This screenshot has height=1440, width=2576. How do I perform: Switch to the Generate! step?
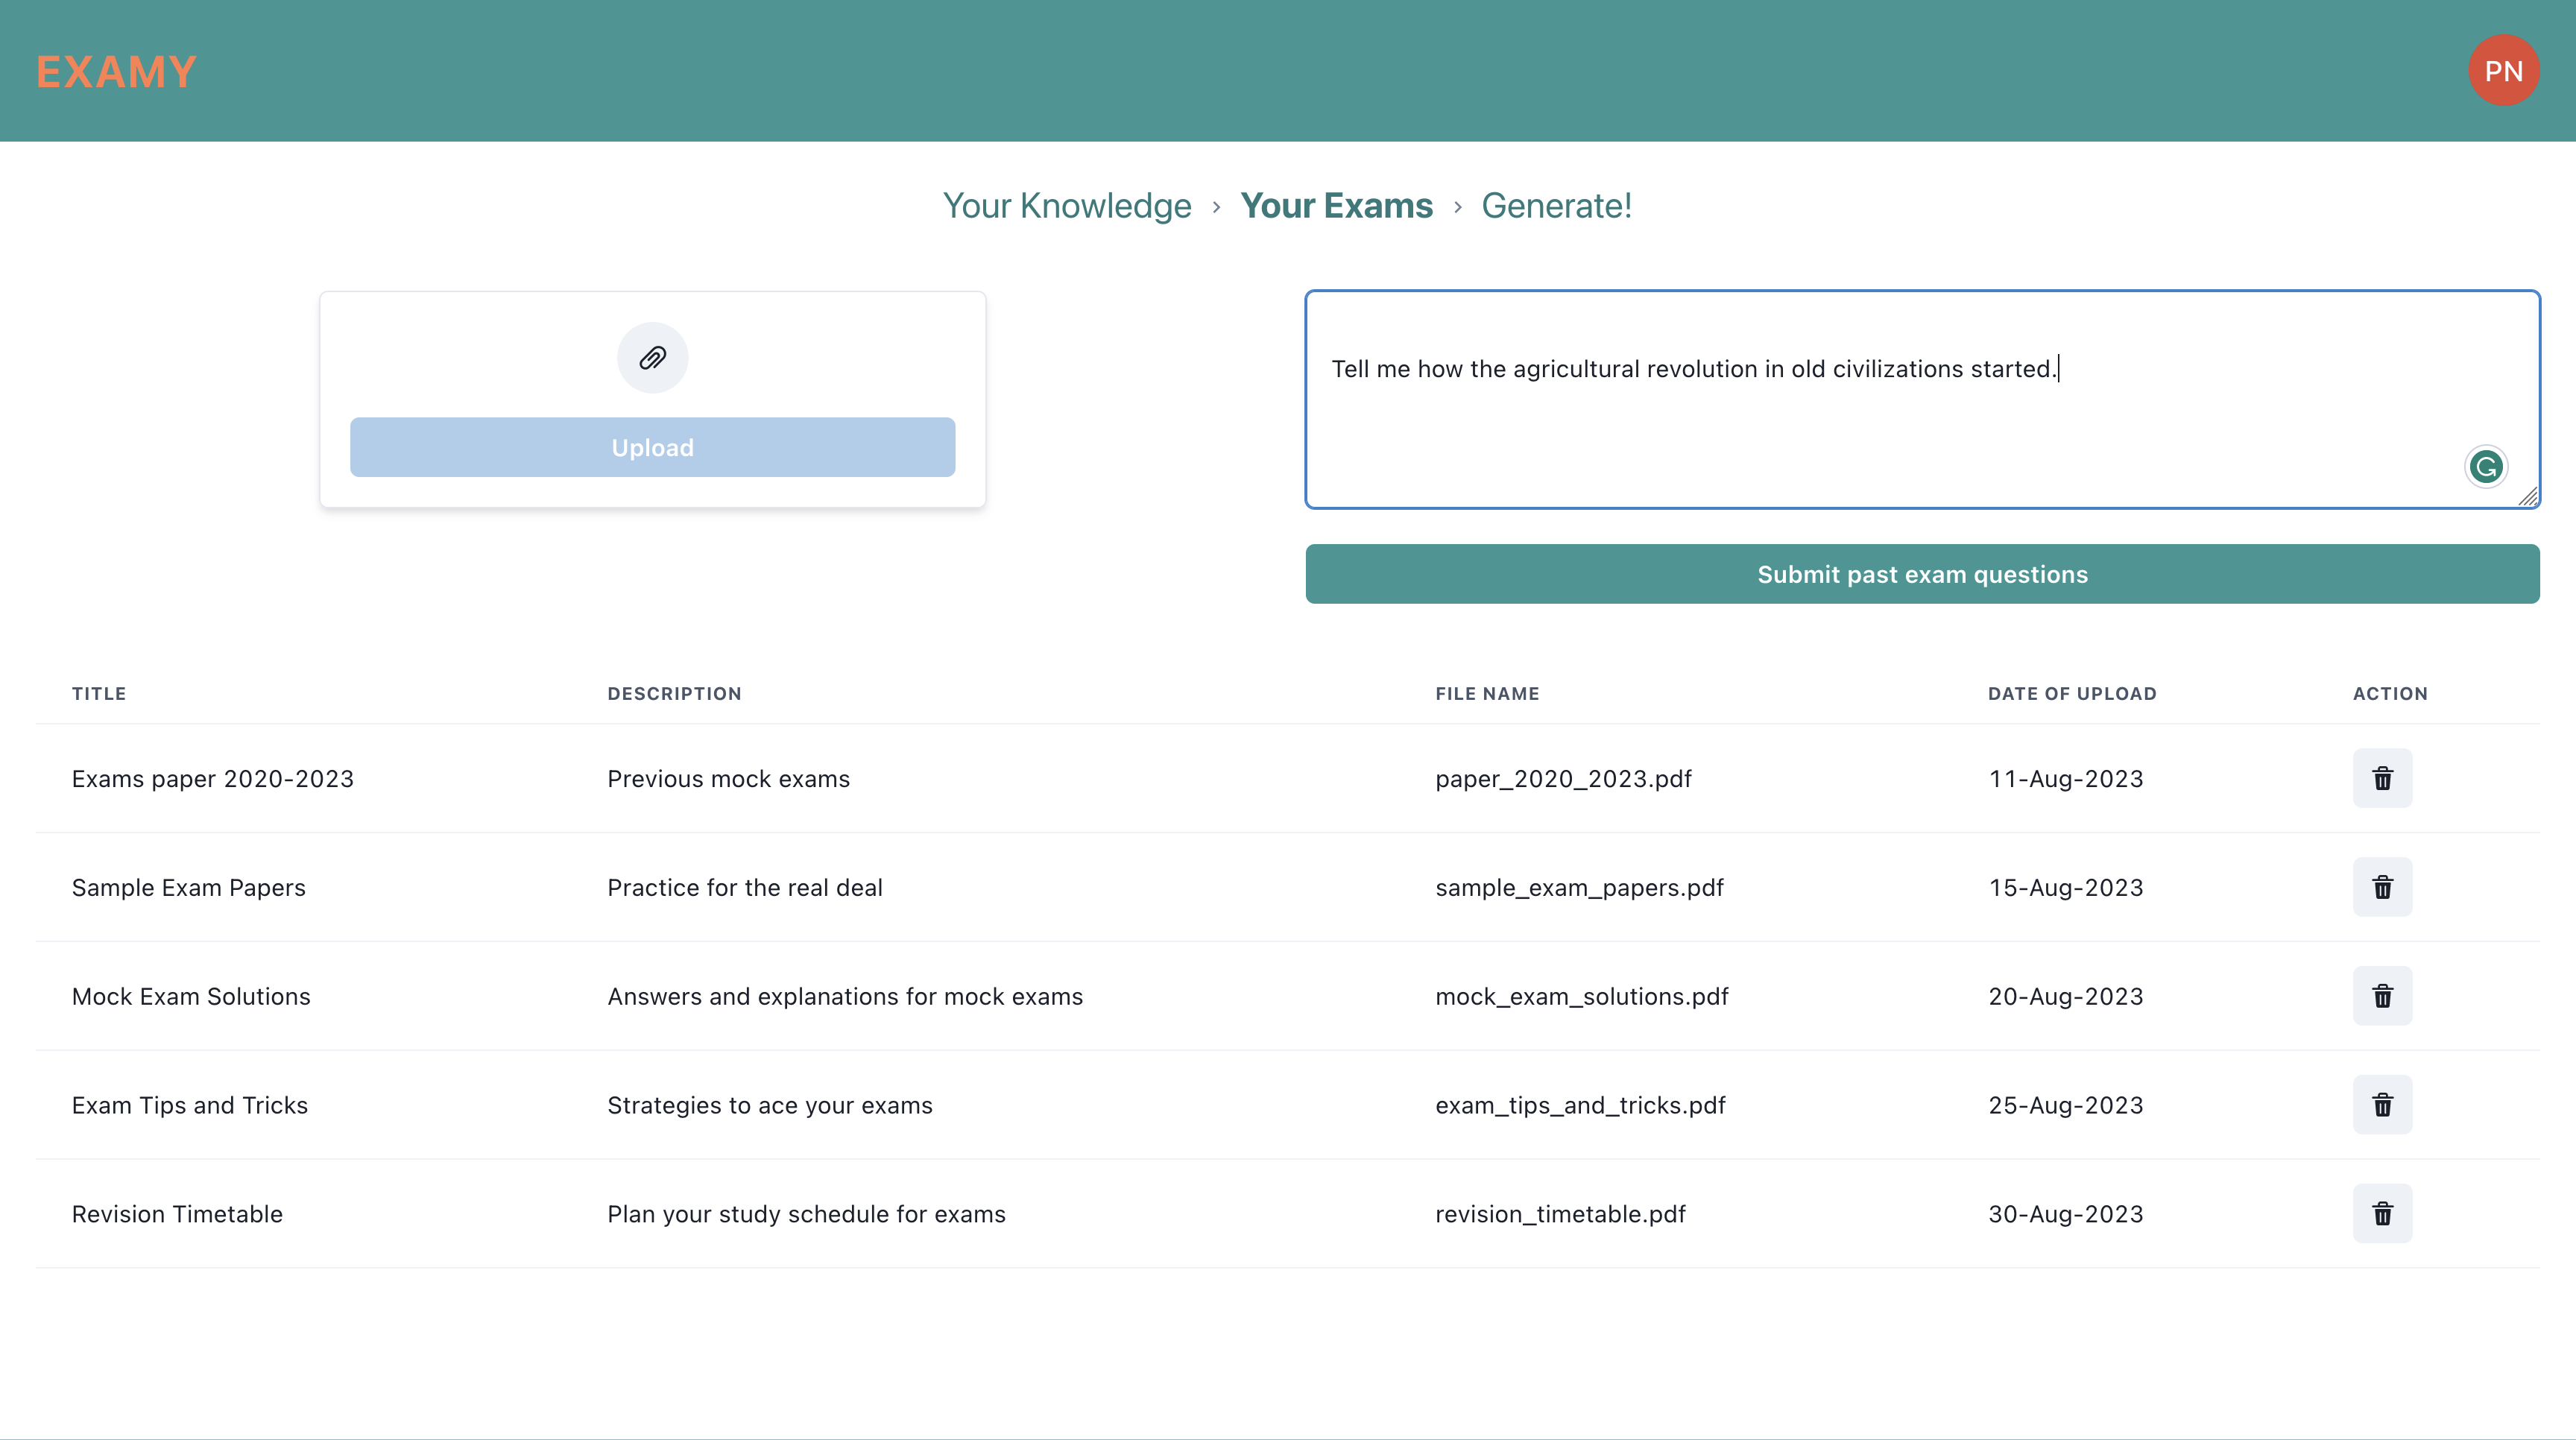tap(1556, 206)
